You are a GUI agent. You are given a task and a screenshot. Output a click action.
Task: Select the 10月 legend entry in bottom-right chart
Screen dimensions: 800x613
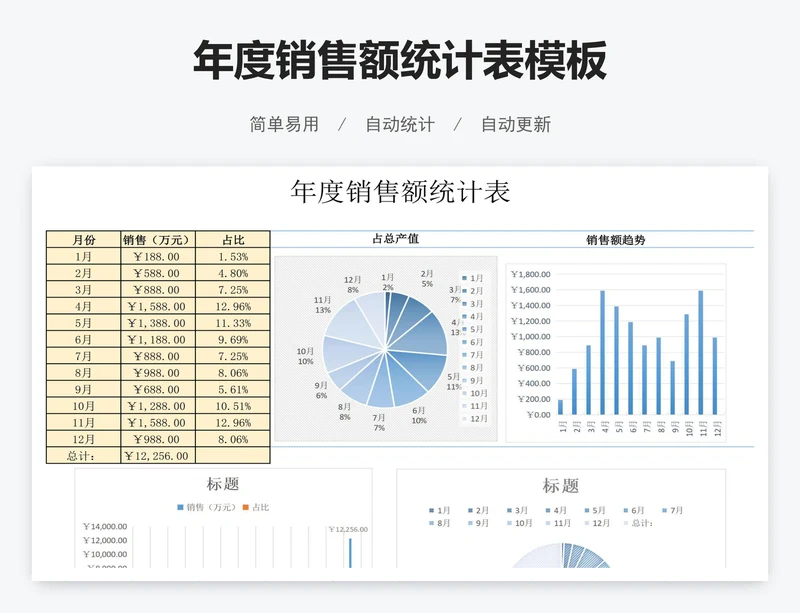coord(520,523)
